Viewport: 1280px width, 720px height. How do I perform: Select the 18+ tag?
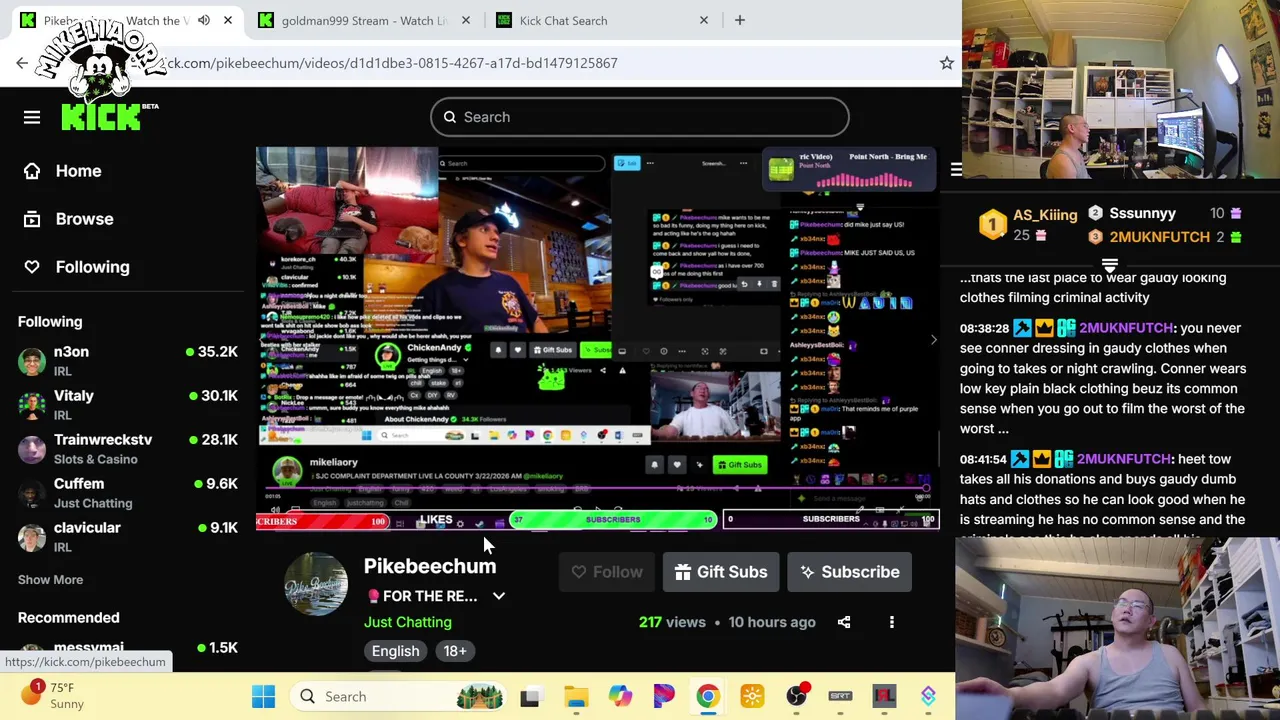coord(455,651)
